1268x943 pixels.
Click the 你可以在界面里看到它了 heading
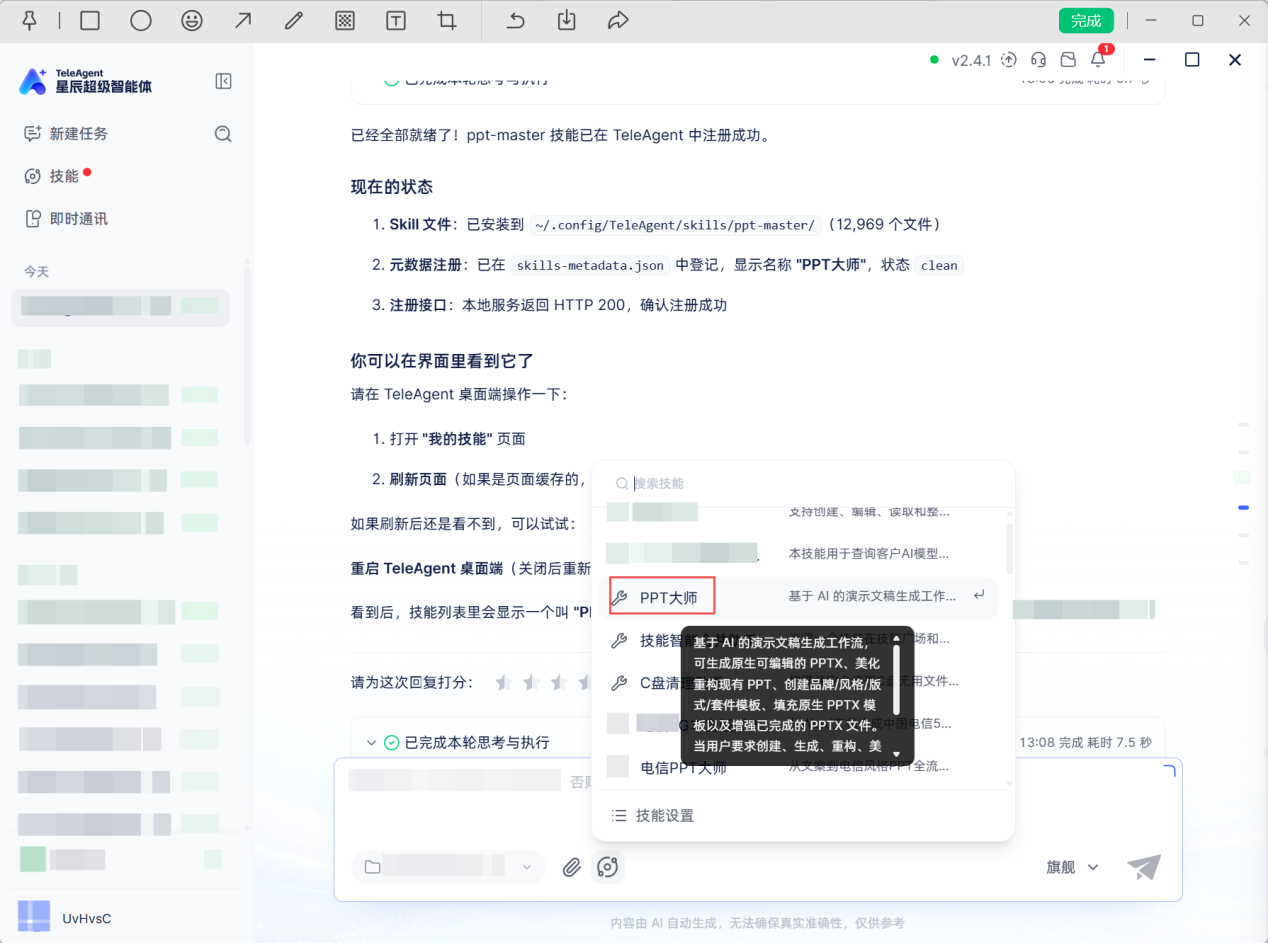point(443,360)
